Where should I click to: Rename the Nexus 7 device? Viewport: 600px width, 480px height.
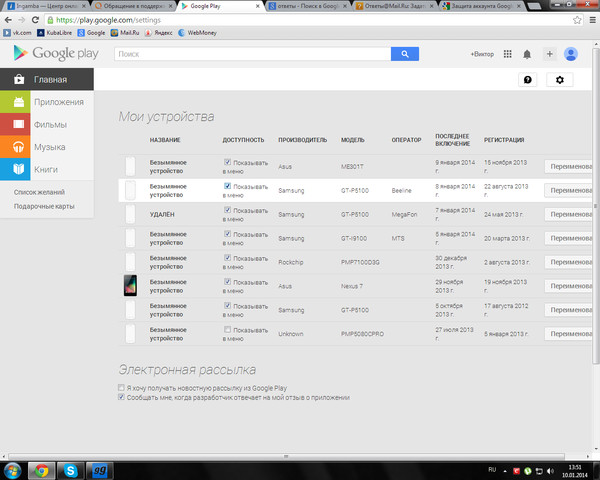(x=570, y=286)
